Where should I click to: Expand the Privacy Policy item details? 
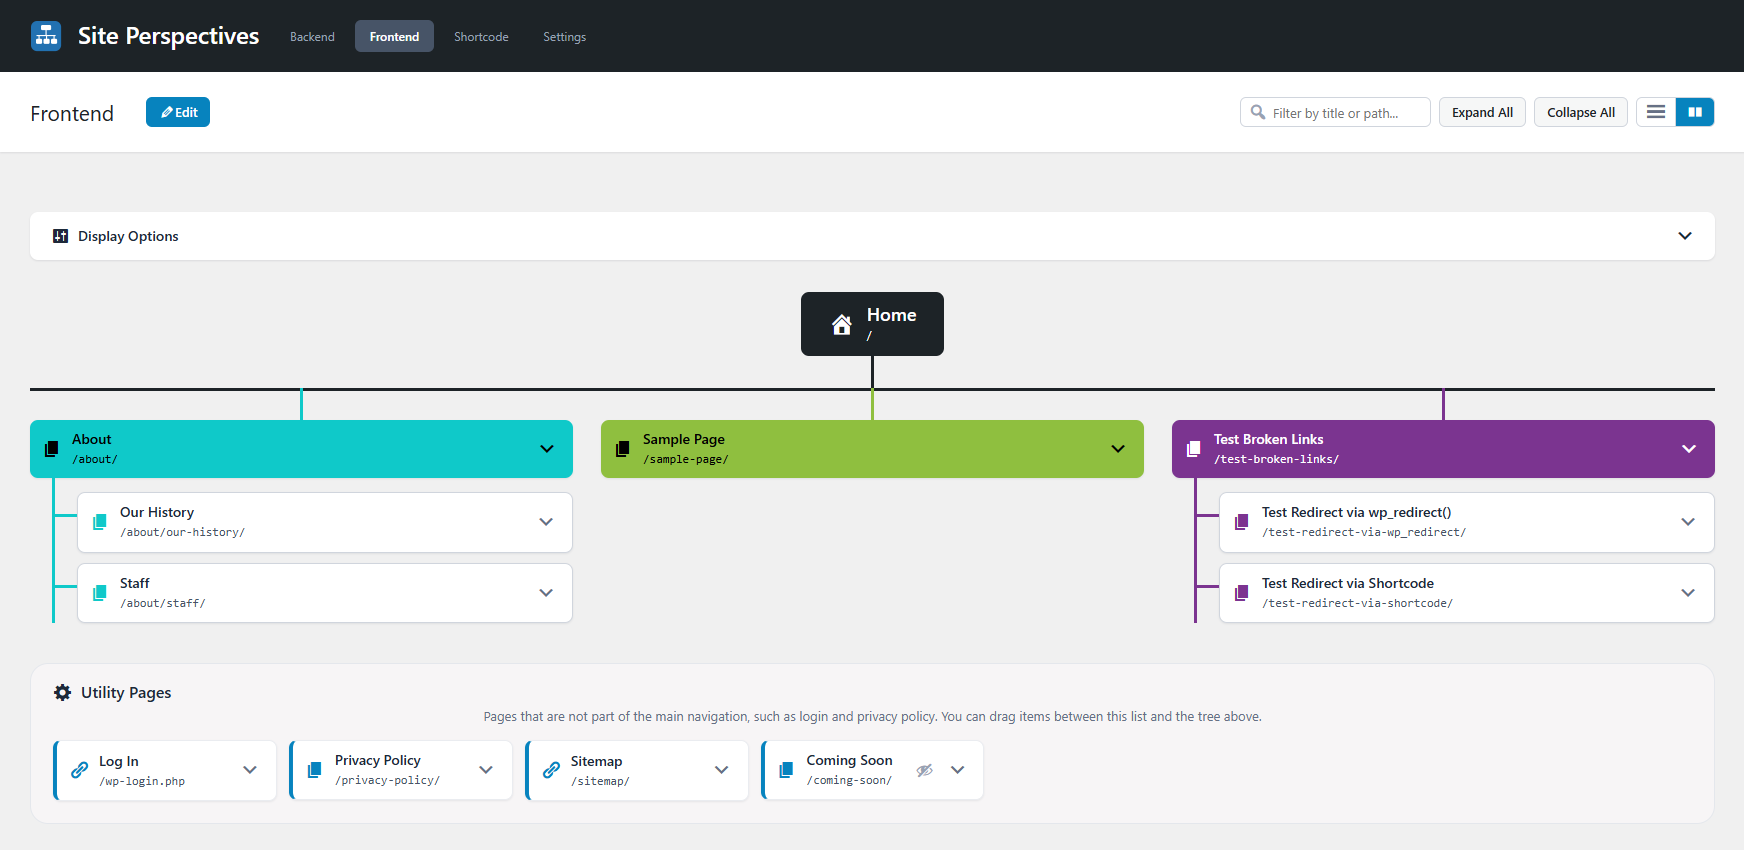[x=486, y=770]
